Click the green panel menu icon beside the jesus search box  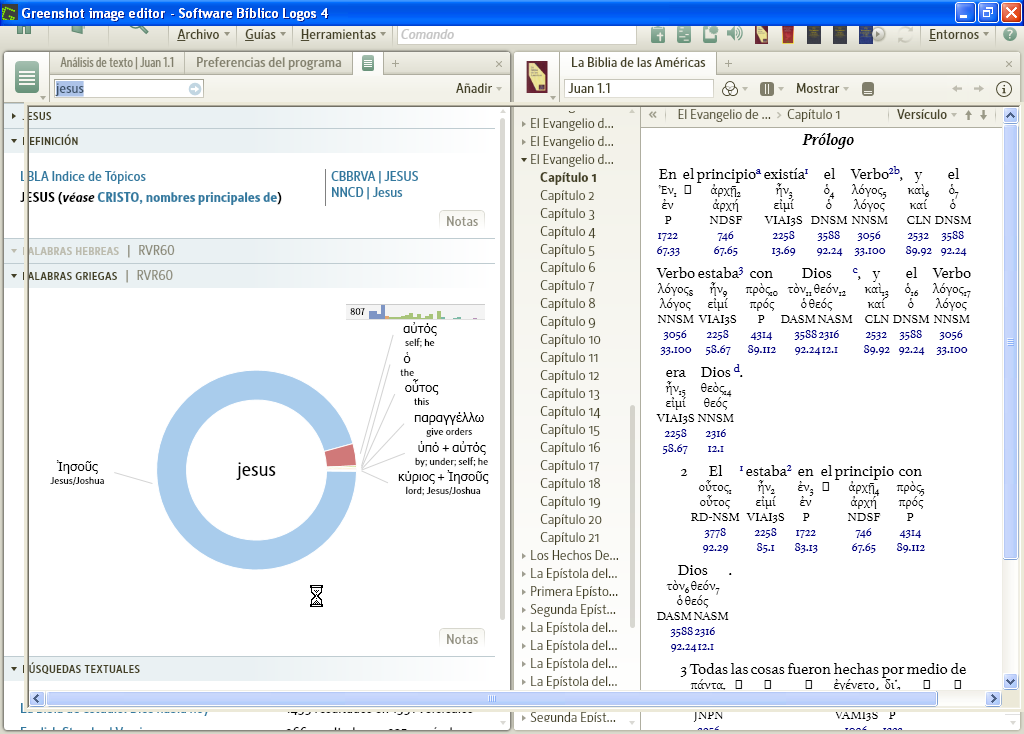tap(28, 78)
